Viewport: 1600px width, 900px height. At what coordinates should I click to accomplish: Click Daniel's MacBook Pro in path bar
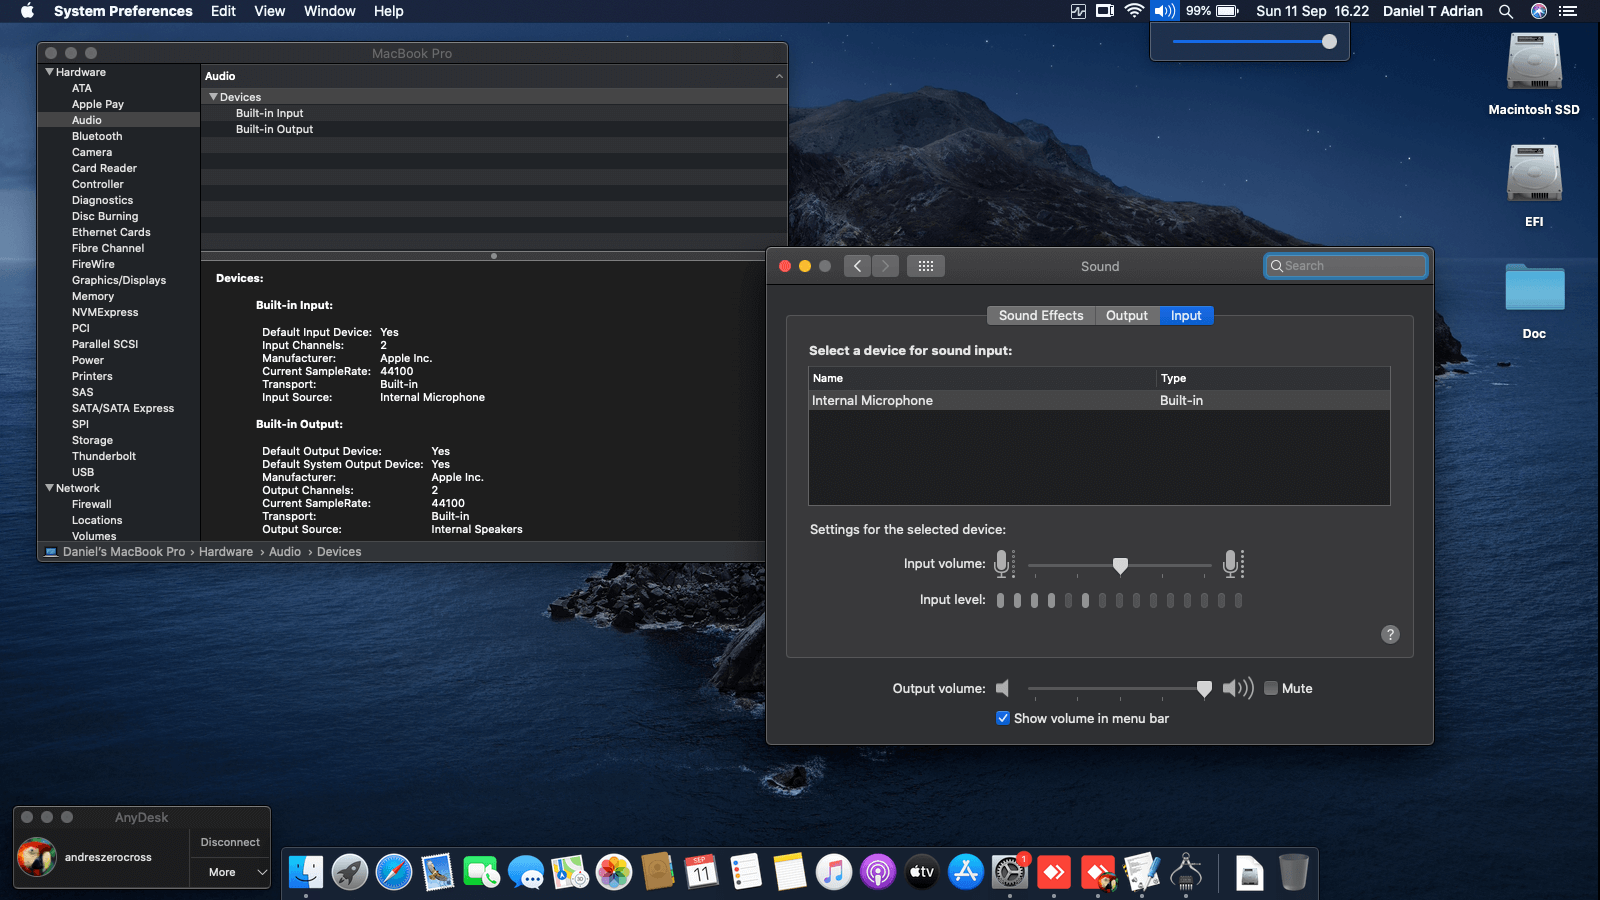click(x=124, y=552)
